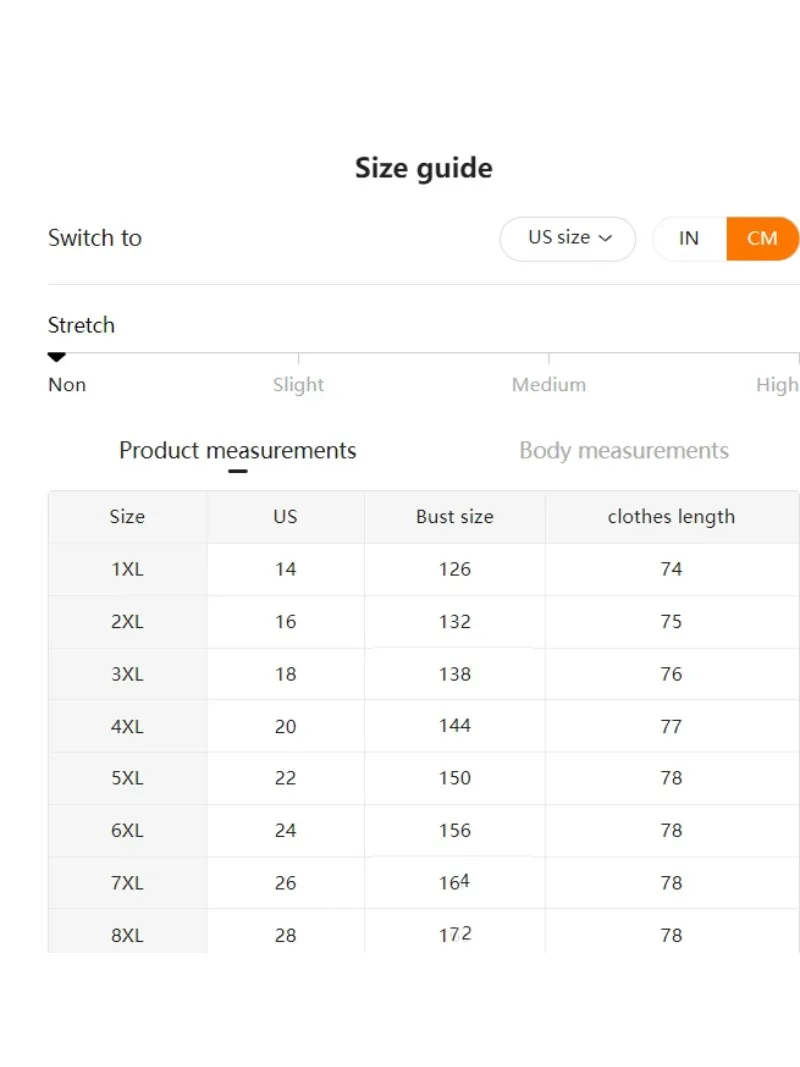This screenshot has width=800, height=1067.
Task: Click the Bust size column header
Action: pyautogui.click(x=454, y=516)
